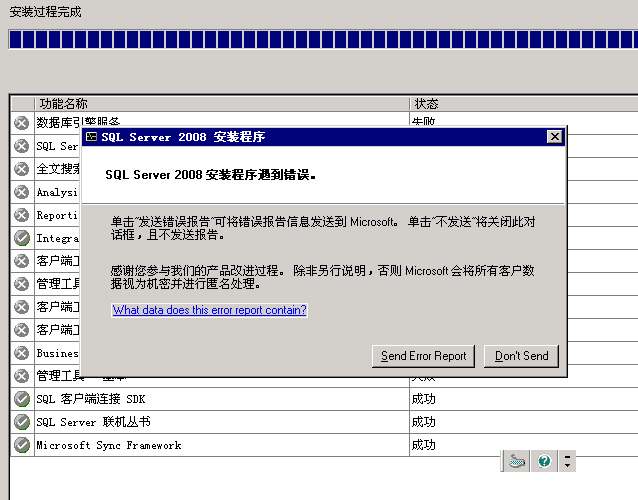Image resolution: width=638 pixels, height=500 pixels.
Task: Click success checkmark icon beside Integration row
Action: [22, 238]
